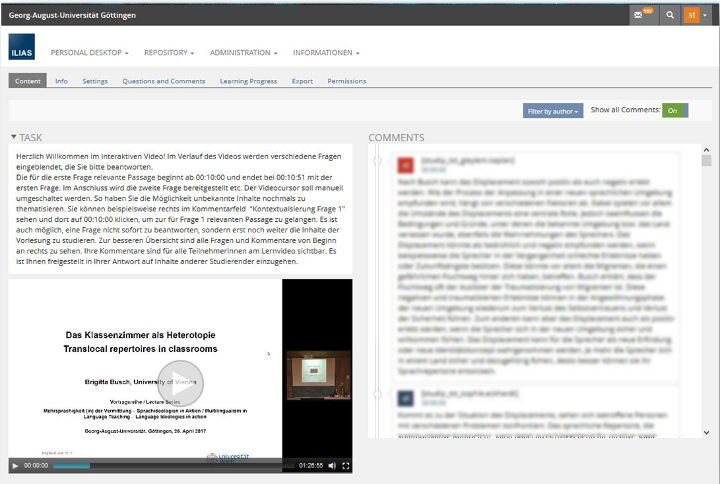Click the search magnifier icon
This screenshot has height=484, width=720.
[x=670, y=16]
